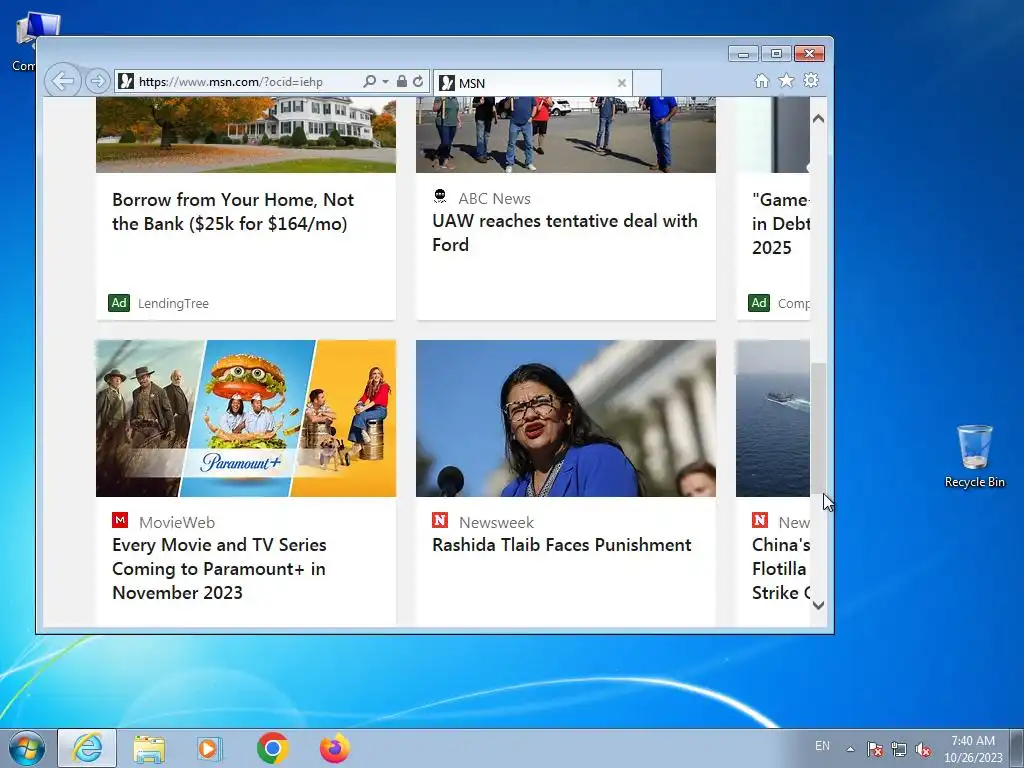Open Action Center flag icon
1024x768 pixels.
click(874, 749)
